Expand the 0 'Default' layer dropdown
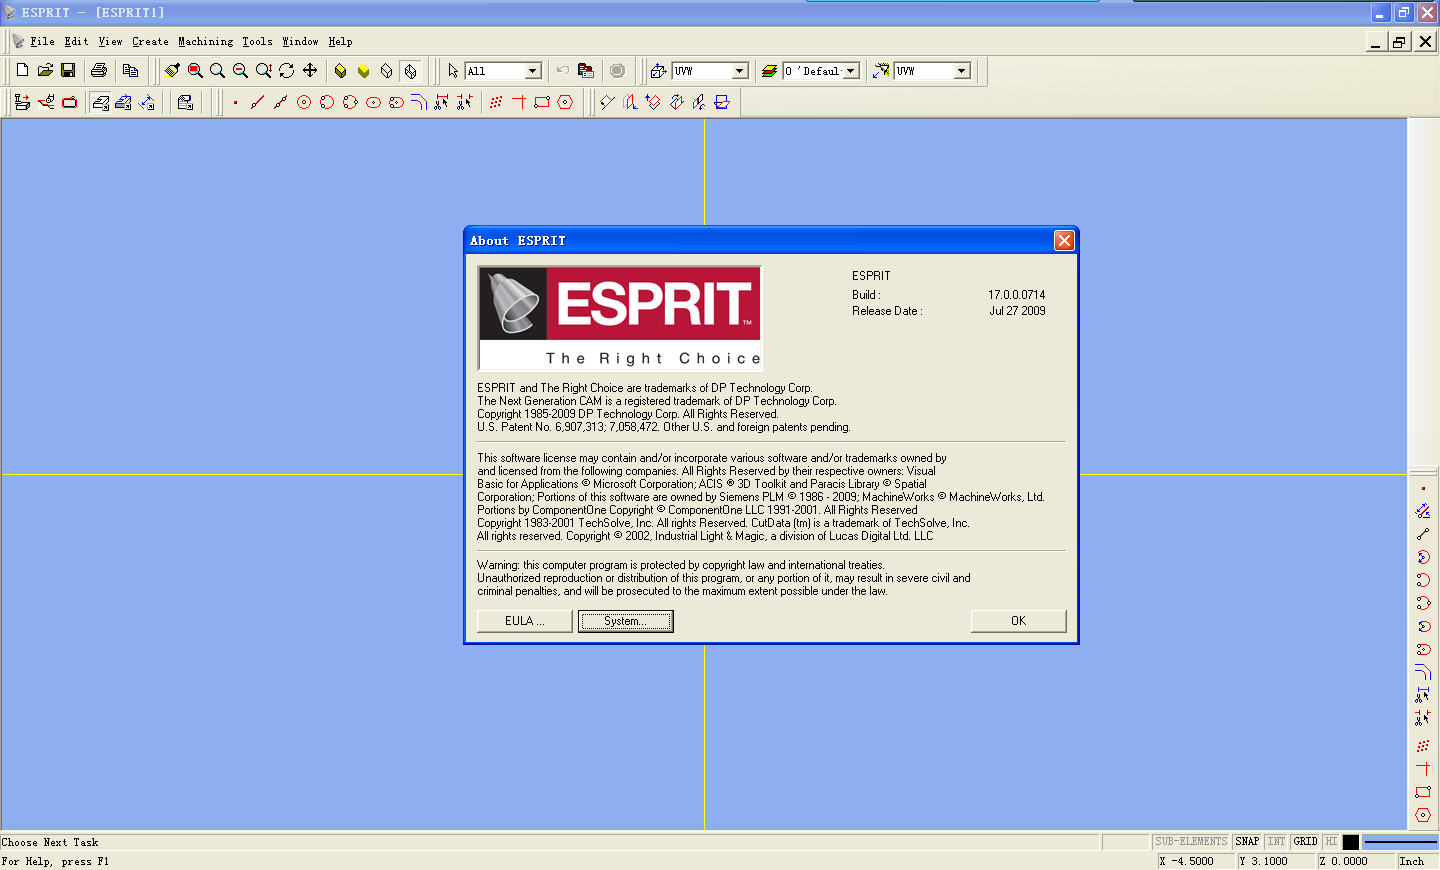 pos(851,71)
